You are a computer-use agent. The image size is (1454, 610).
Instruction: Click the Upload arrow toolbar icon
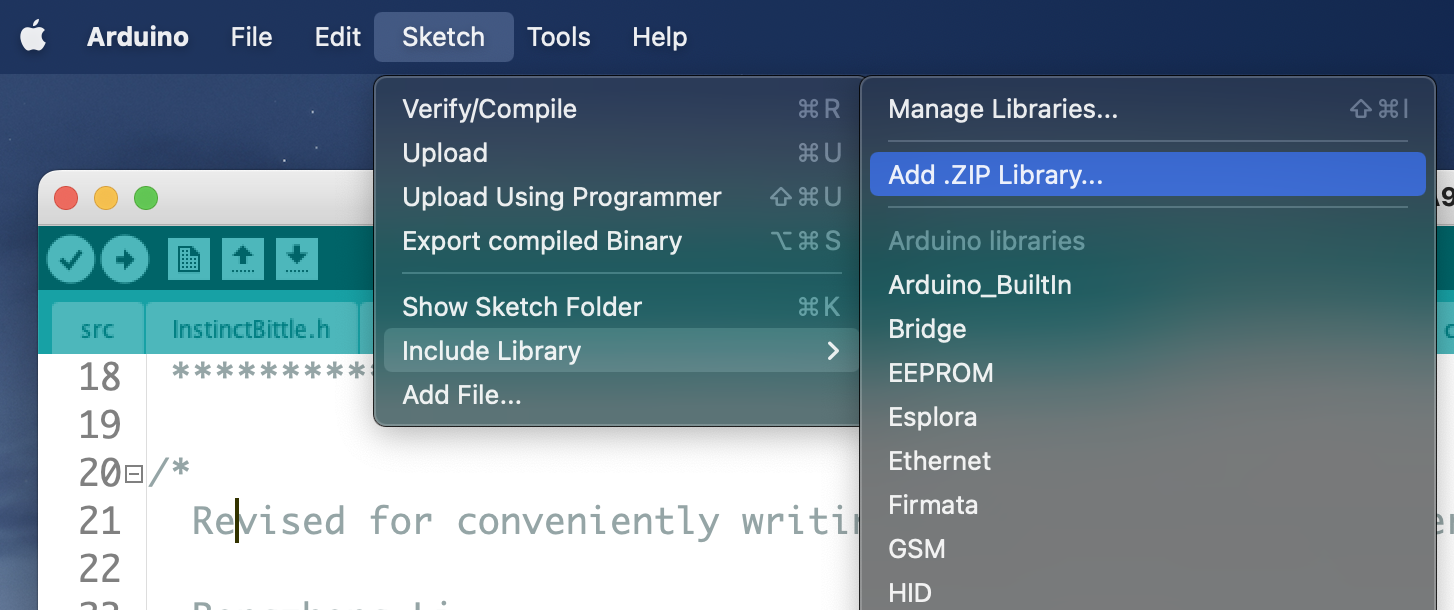125,260
